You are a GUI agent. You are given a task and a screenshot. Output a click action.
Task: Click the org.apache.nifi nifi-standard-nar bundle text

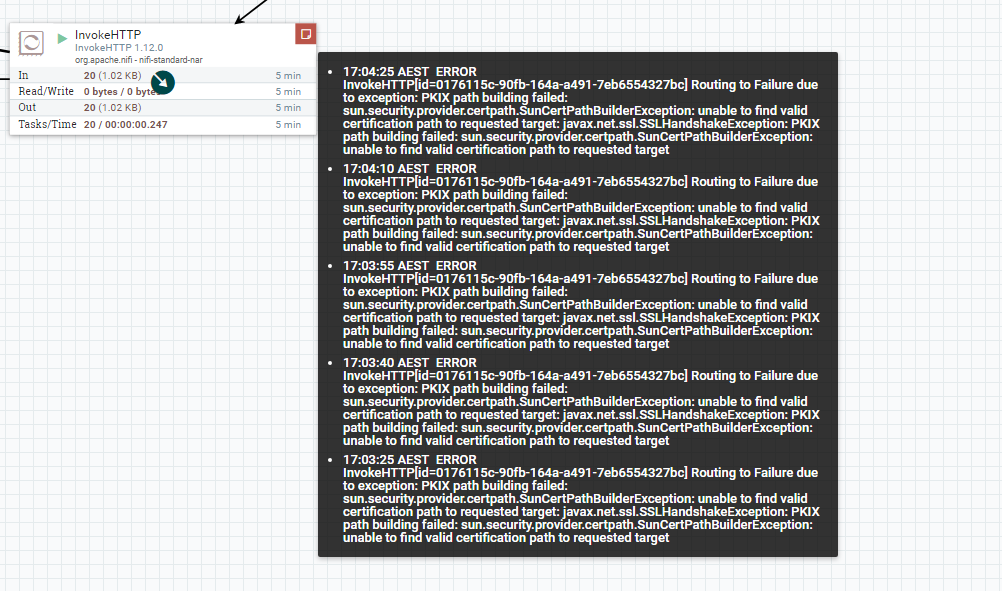(139, 60)
